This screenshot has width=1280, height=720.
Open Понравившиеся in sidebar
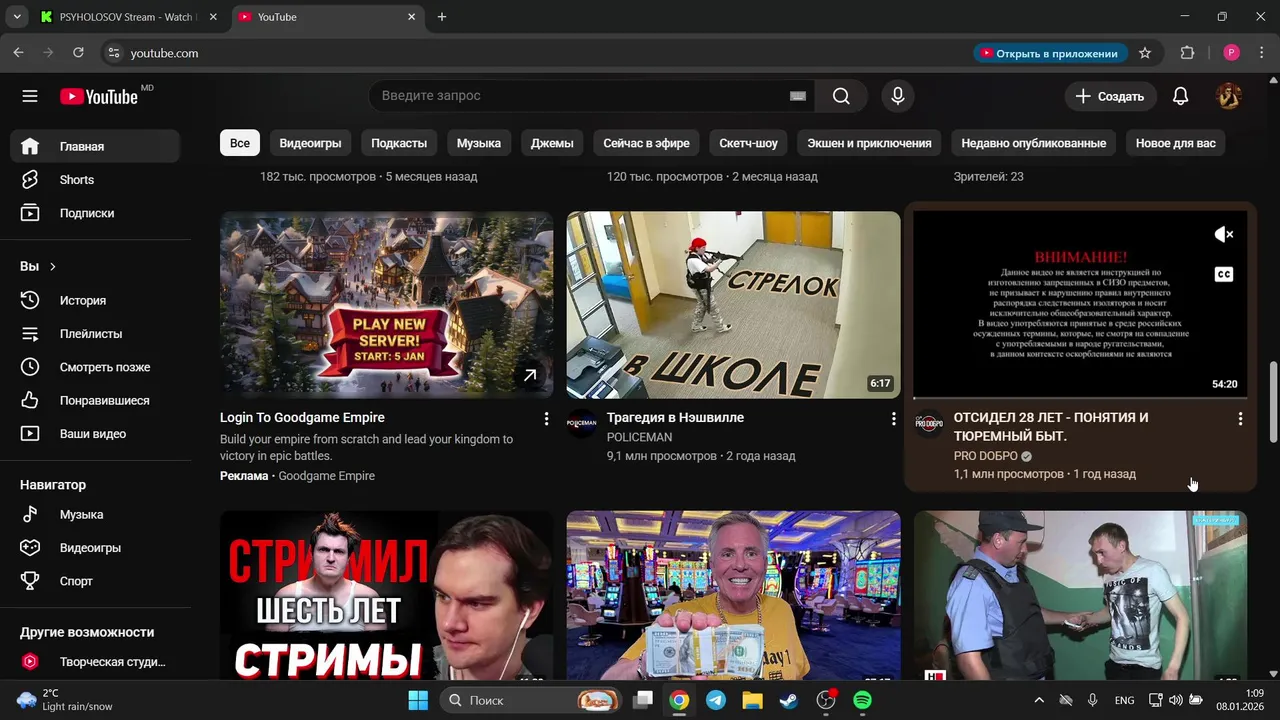pos(95,401)
